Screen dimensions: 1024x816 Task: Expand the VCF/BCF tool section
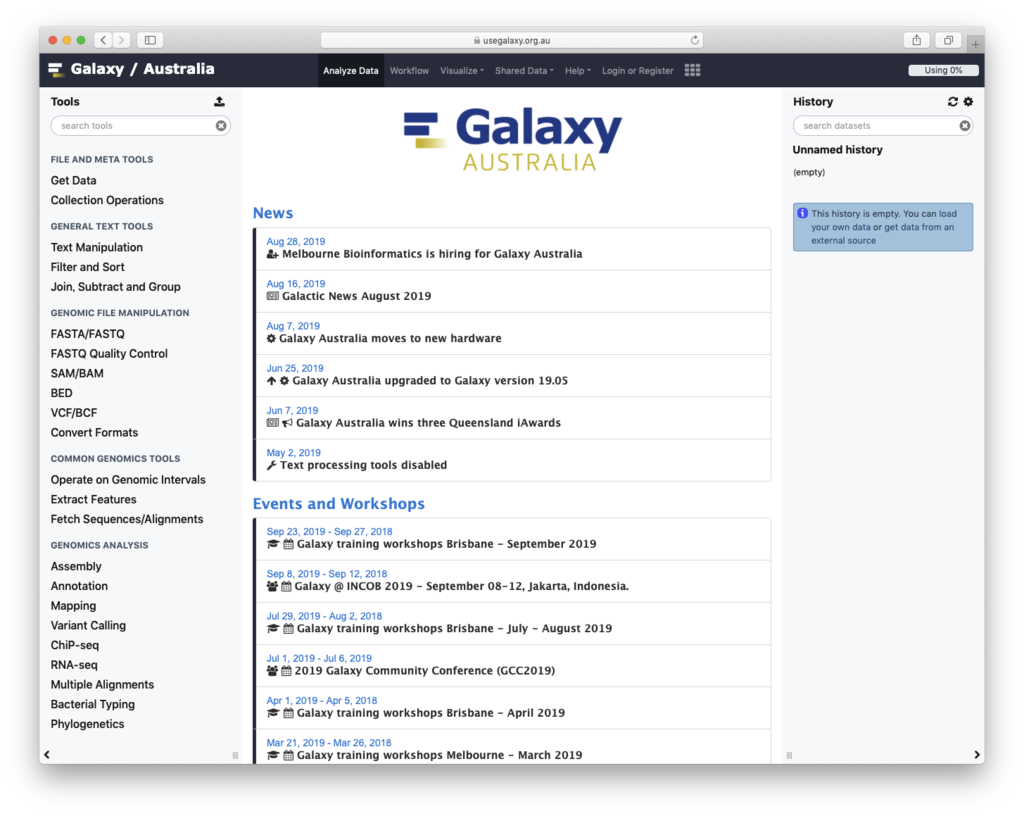74,413
